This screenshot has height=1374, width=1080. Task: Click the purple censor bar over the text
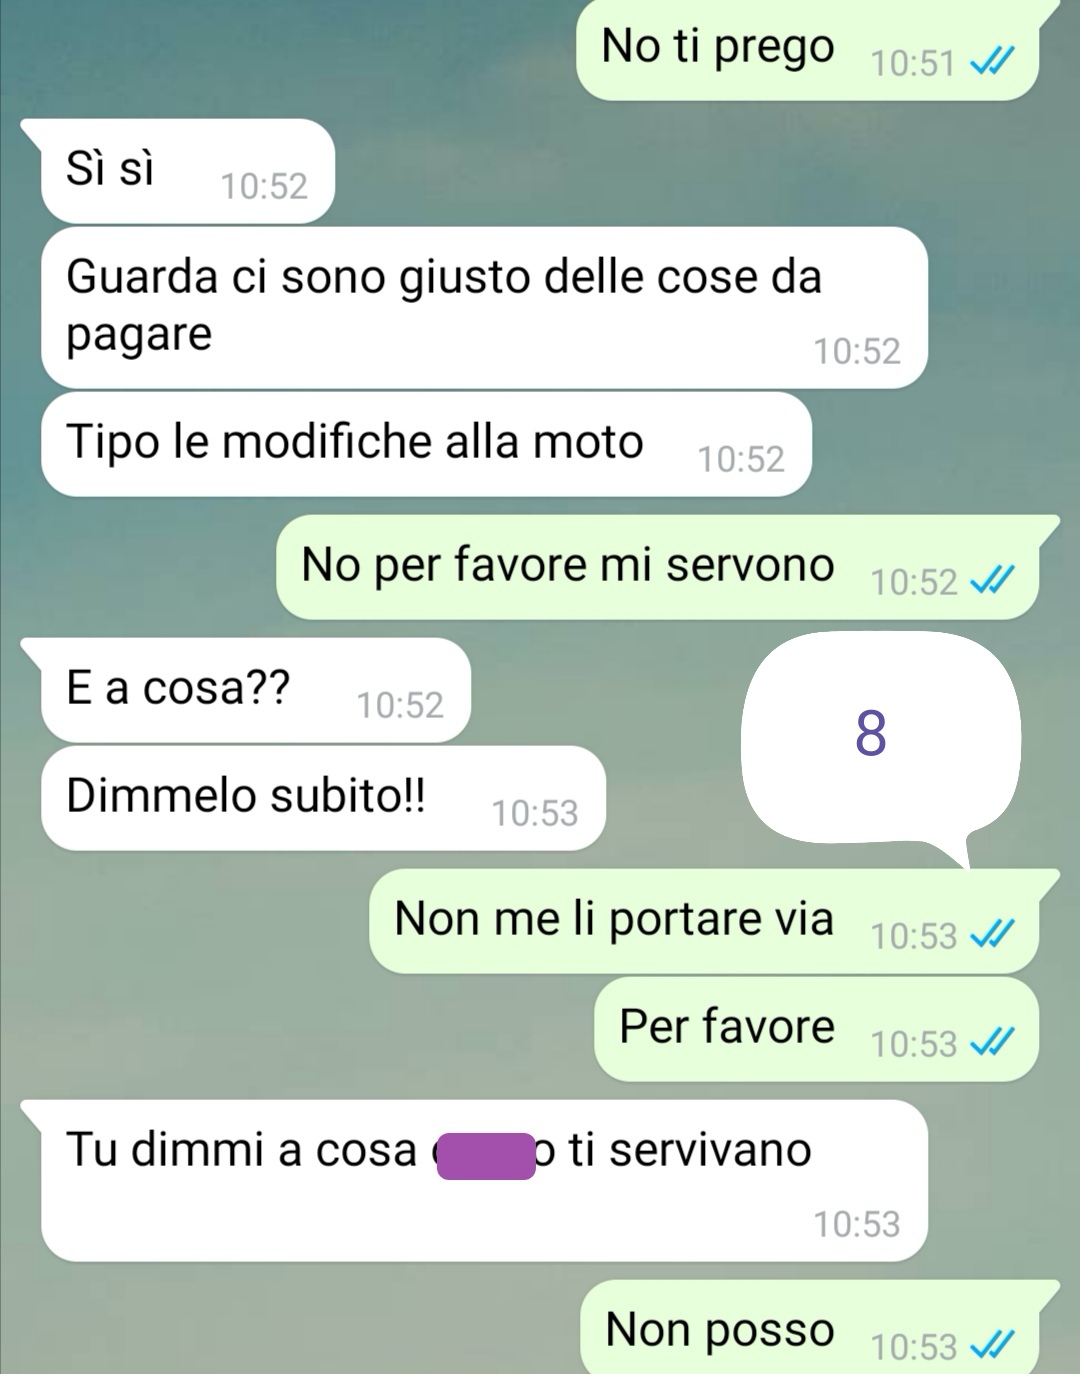coord(486,1156)
